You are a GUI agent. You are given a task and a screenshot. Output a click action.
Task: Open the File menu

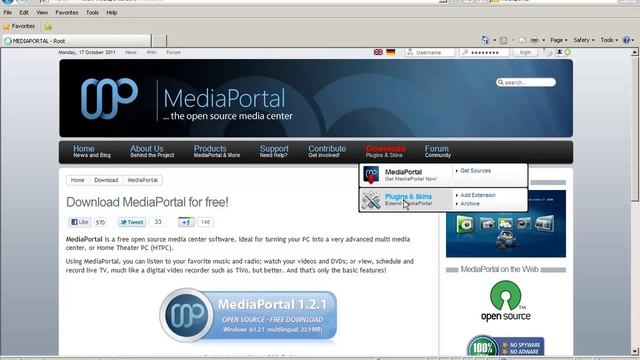(8, 13)
